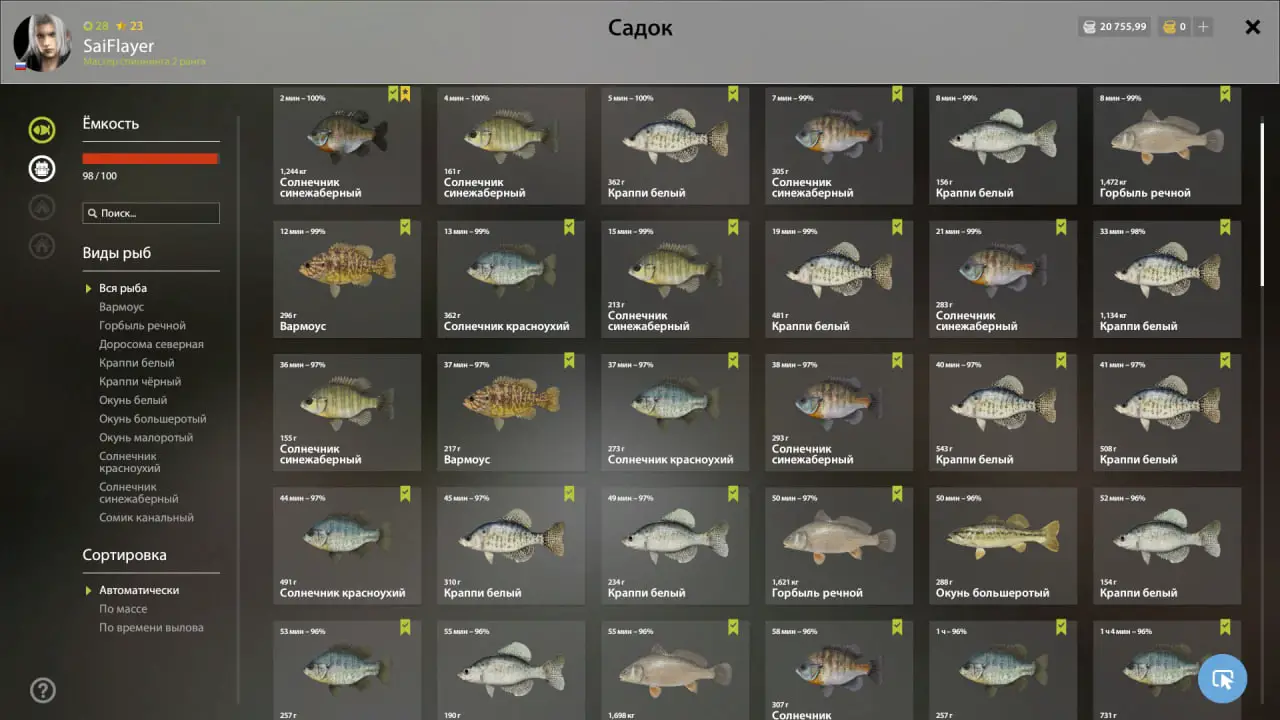Screen dimensions: 1280x720
Task: Filter by Краппи белый species
Action: click(x=137, y=363)
